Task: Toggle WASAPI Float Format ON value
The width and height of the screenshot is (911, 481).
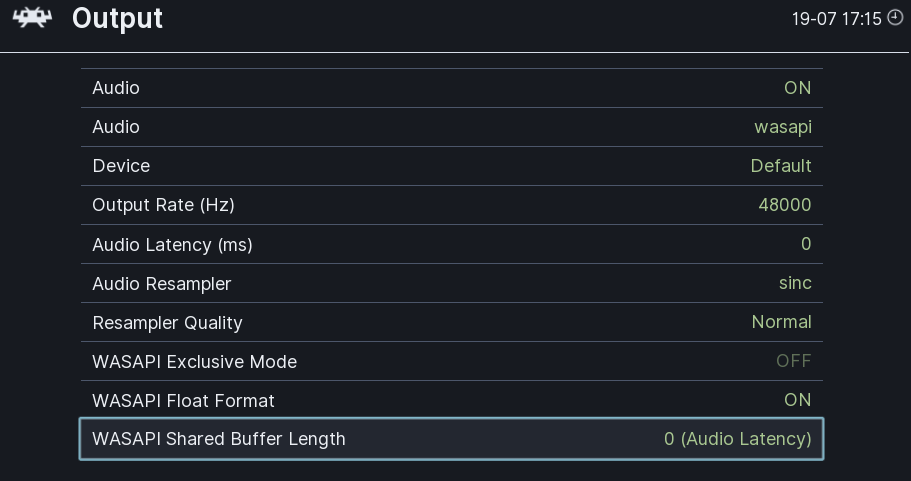Action: (797, 400)
